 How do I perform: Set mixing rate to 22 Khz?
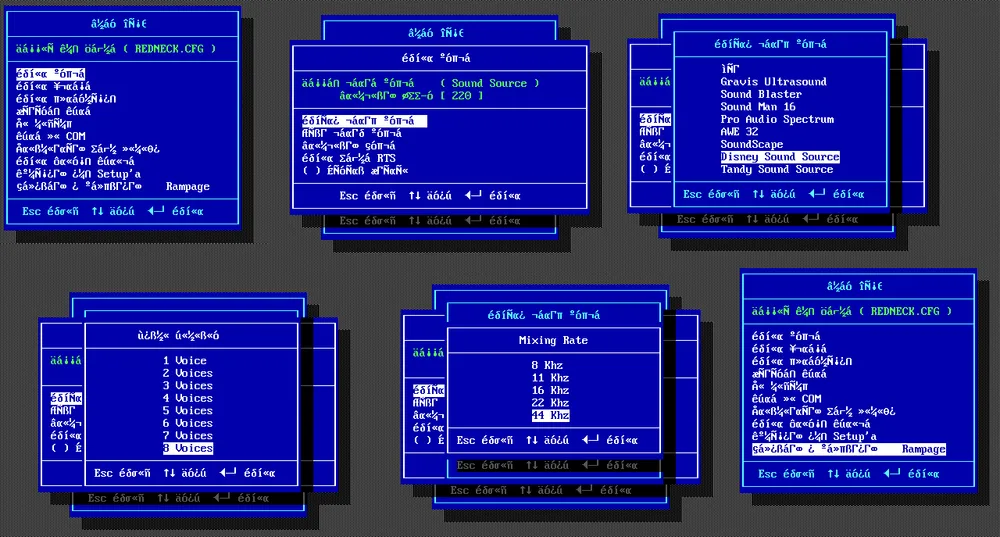(550, 403)
